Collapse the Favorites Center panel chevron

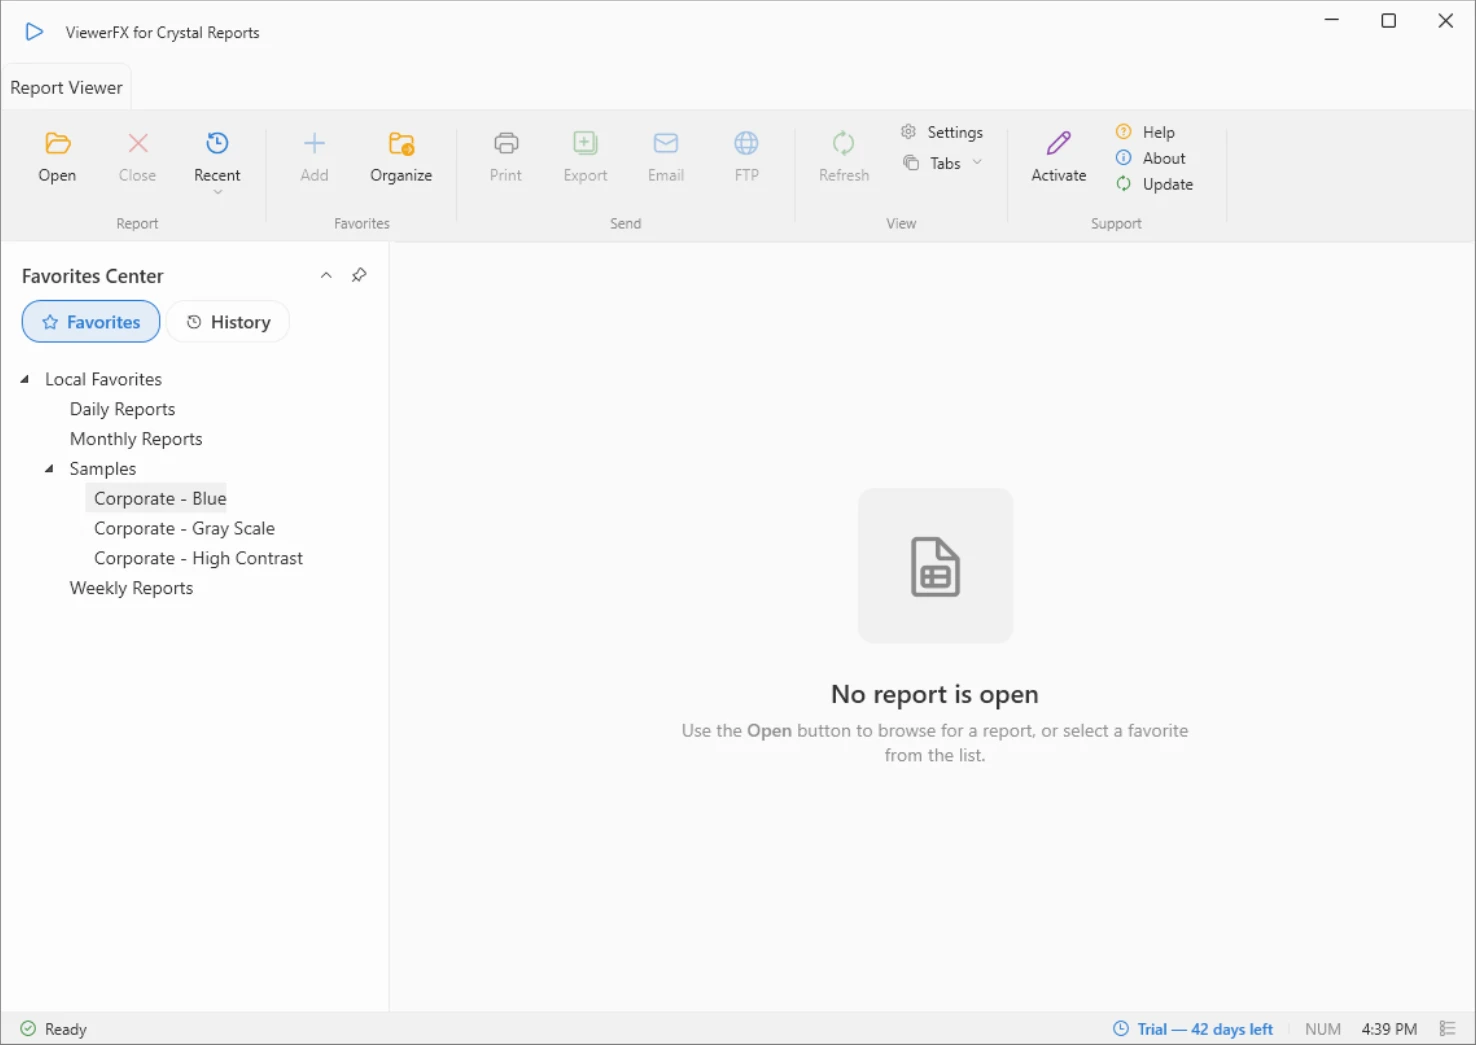pos(326,275)
